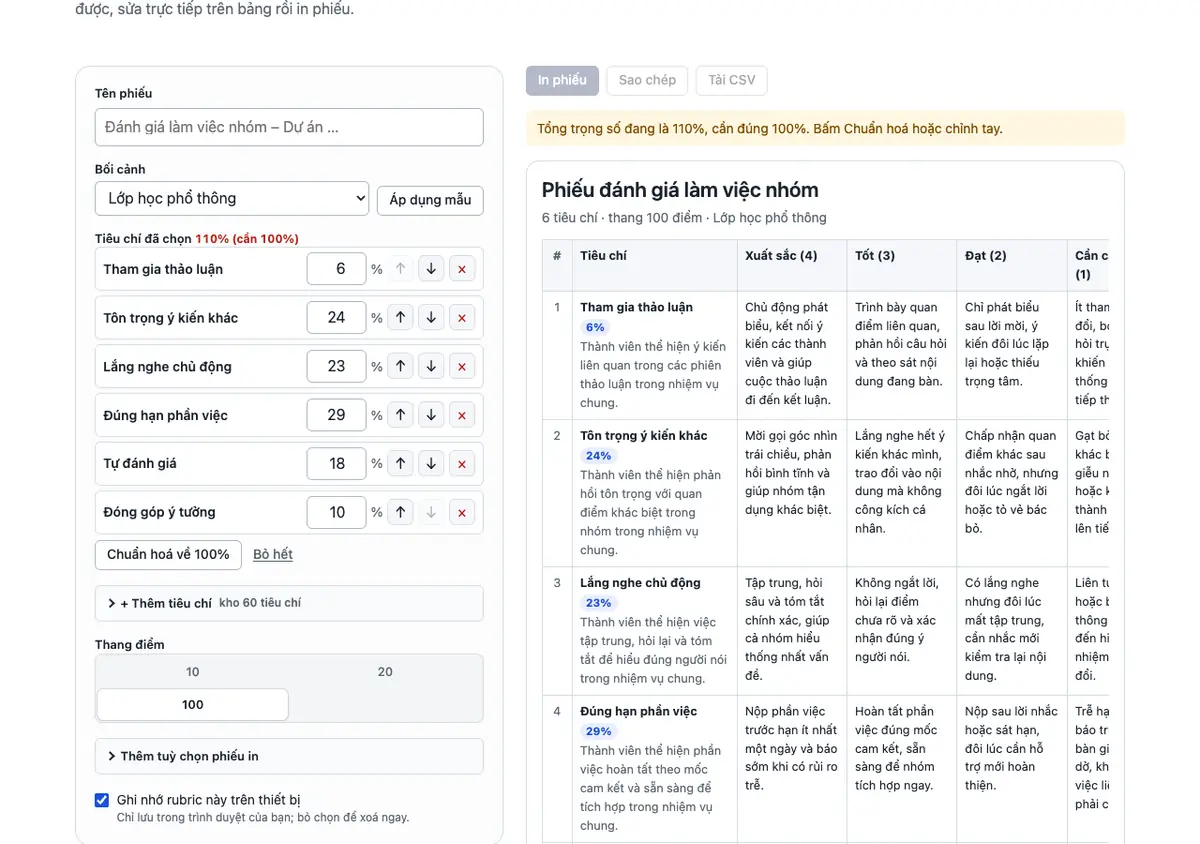Click the Bỏ hết link
The image size is (1200, 844).
click(273, 554)
